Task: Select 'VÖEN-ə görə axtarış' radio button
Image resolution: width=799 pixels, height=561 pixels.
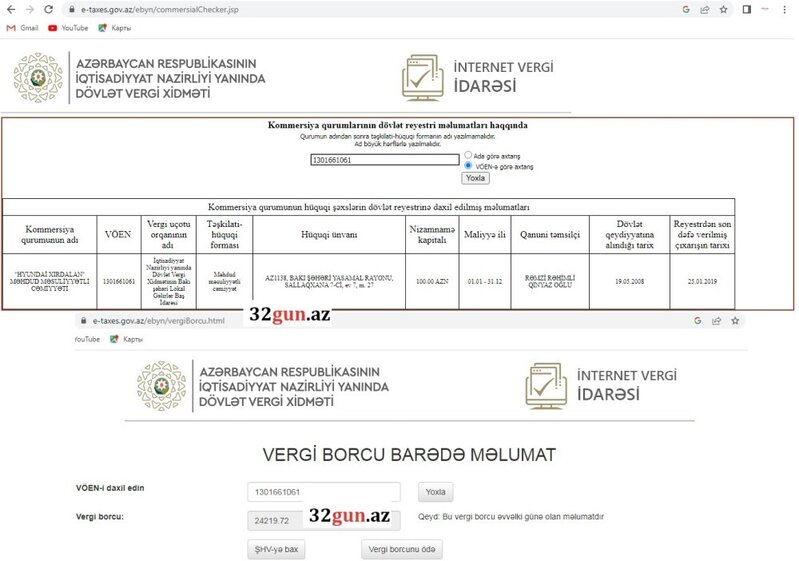Action: [468, 165]
